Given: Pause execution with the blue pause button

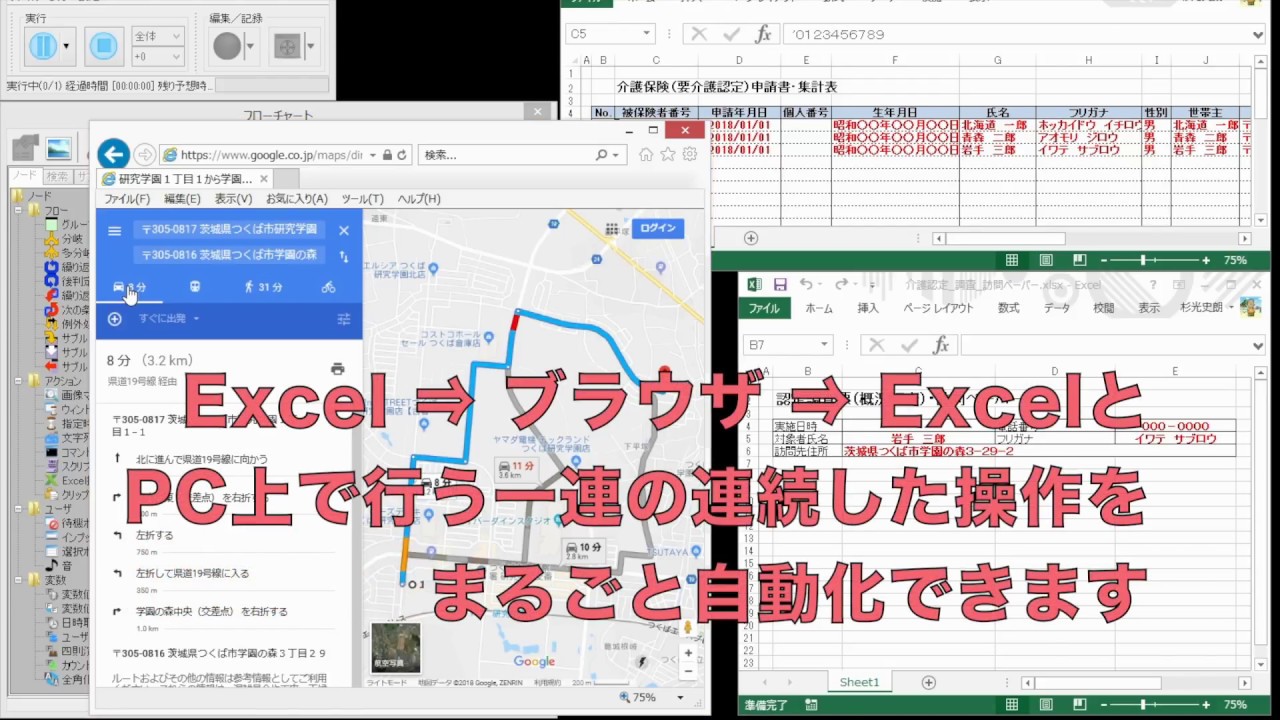Looking at the screenshot, I should pyautogui.click(x=42, y=45).
